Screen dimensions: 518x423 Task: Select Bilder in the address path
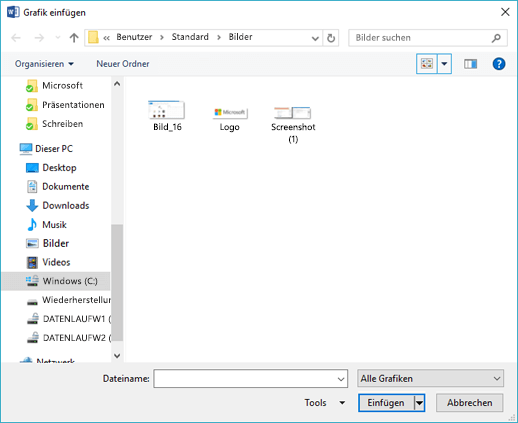240,37
